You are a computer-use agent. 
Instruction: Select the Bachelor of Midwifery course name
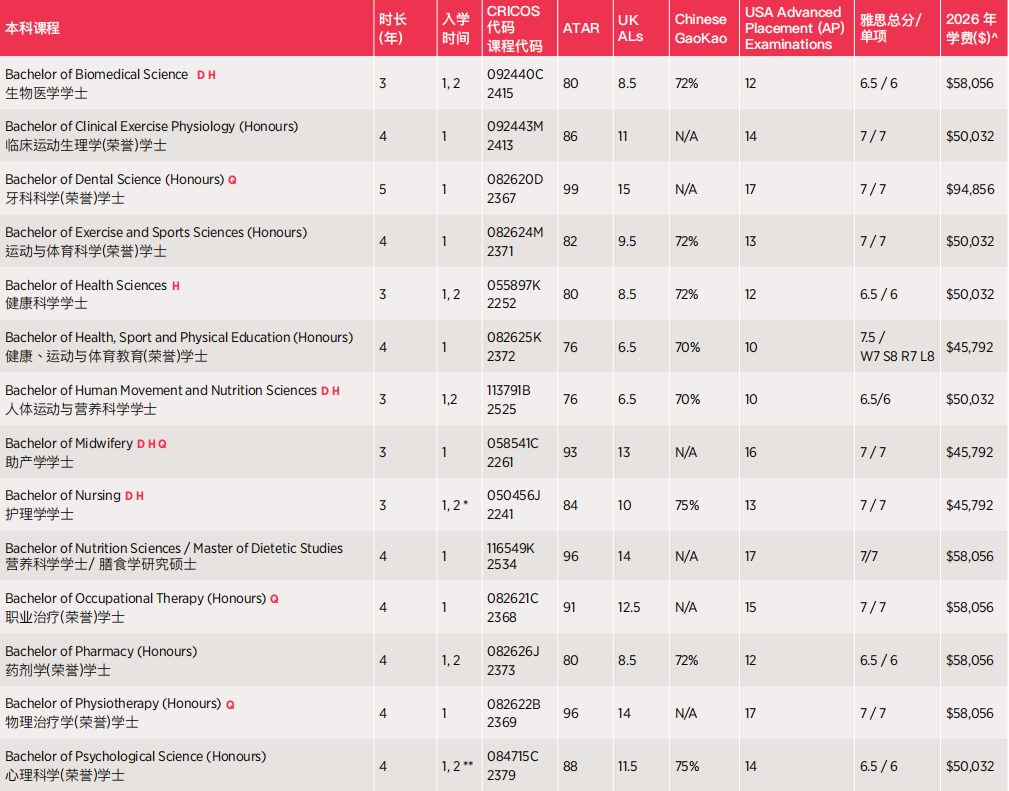coord(69,443)
